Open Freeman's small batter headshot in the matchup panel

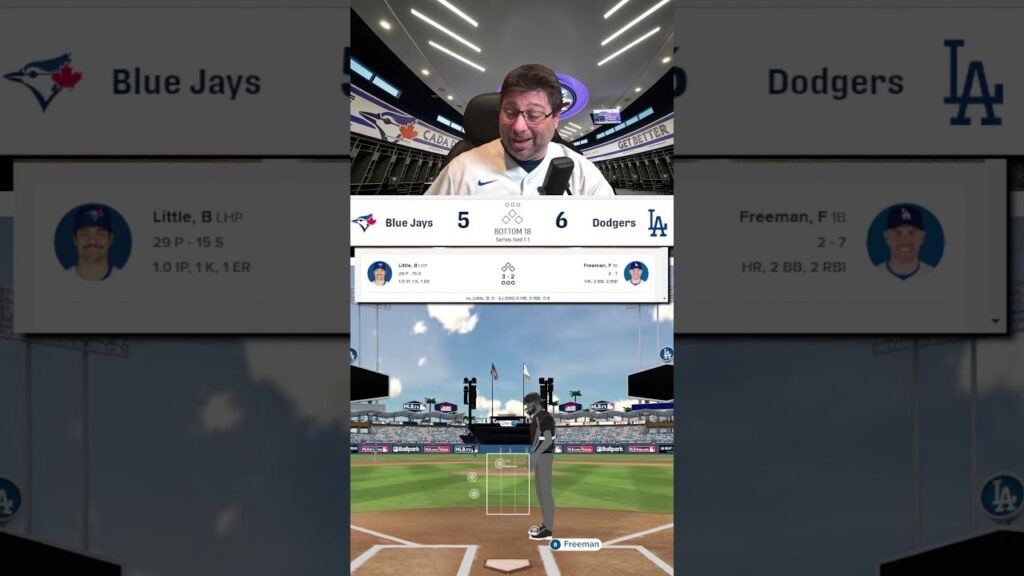(x=636, y=272)
